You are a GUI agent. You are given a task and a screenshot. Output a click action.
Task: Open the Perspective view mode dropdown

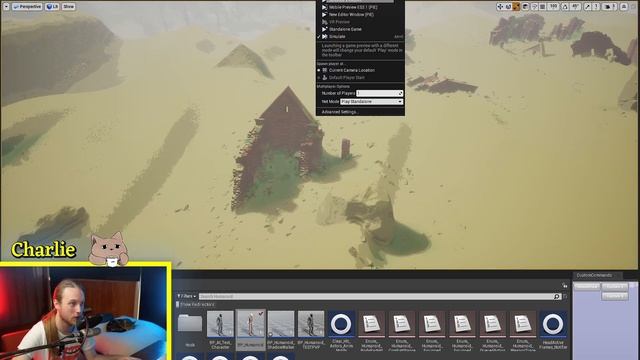pos(27,7)
